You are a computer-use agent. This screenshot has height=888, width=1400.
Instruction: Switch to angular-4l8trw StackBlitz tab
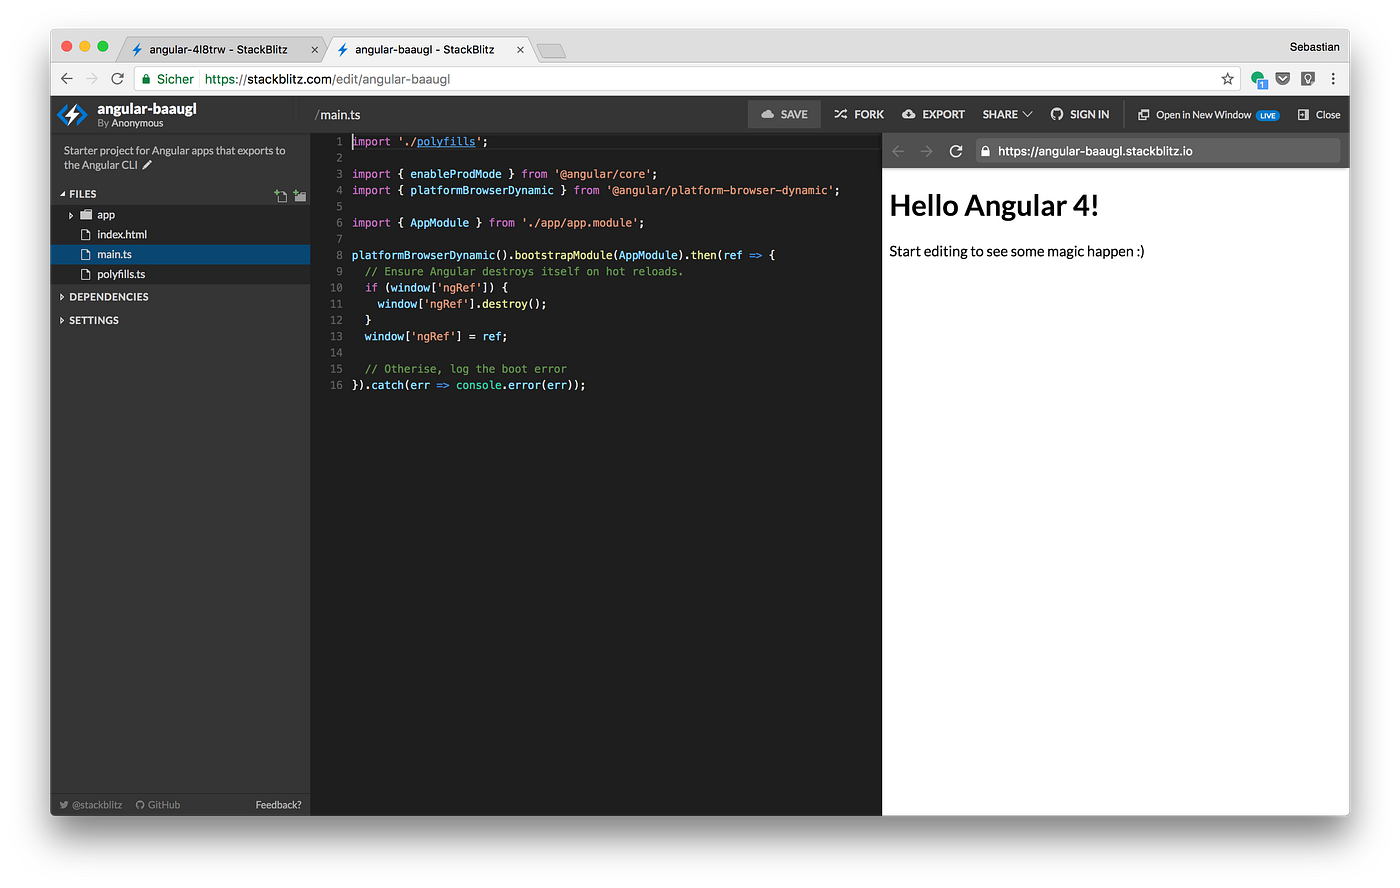coord(219,49)
